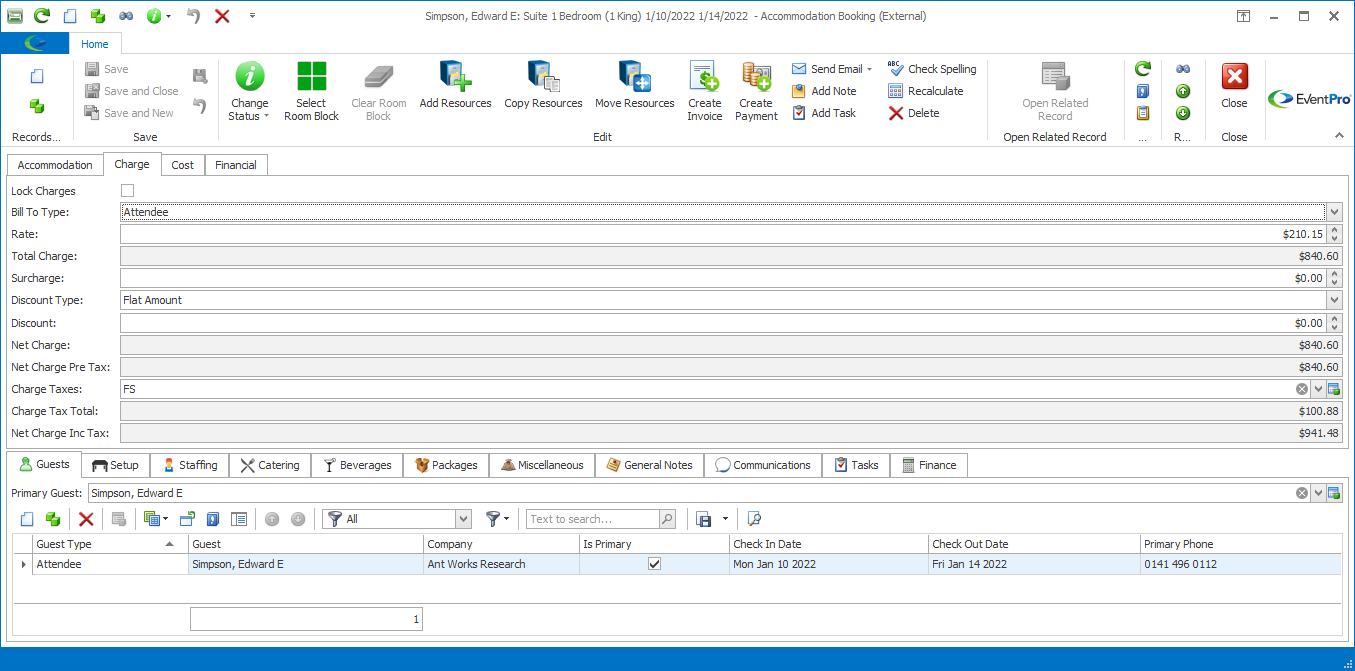Collapse the ribbon using the chevron
1355x671 pixels.
(1339, 136)
